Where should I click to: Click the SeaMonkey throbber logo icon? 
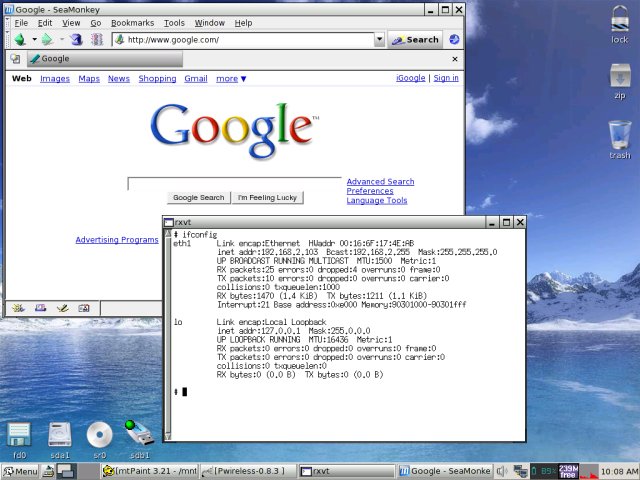454,40
